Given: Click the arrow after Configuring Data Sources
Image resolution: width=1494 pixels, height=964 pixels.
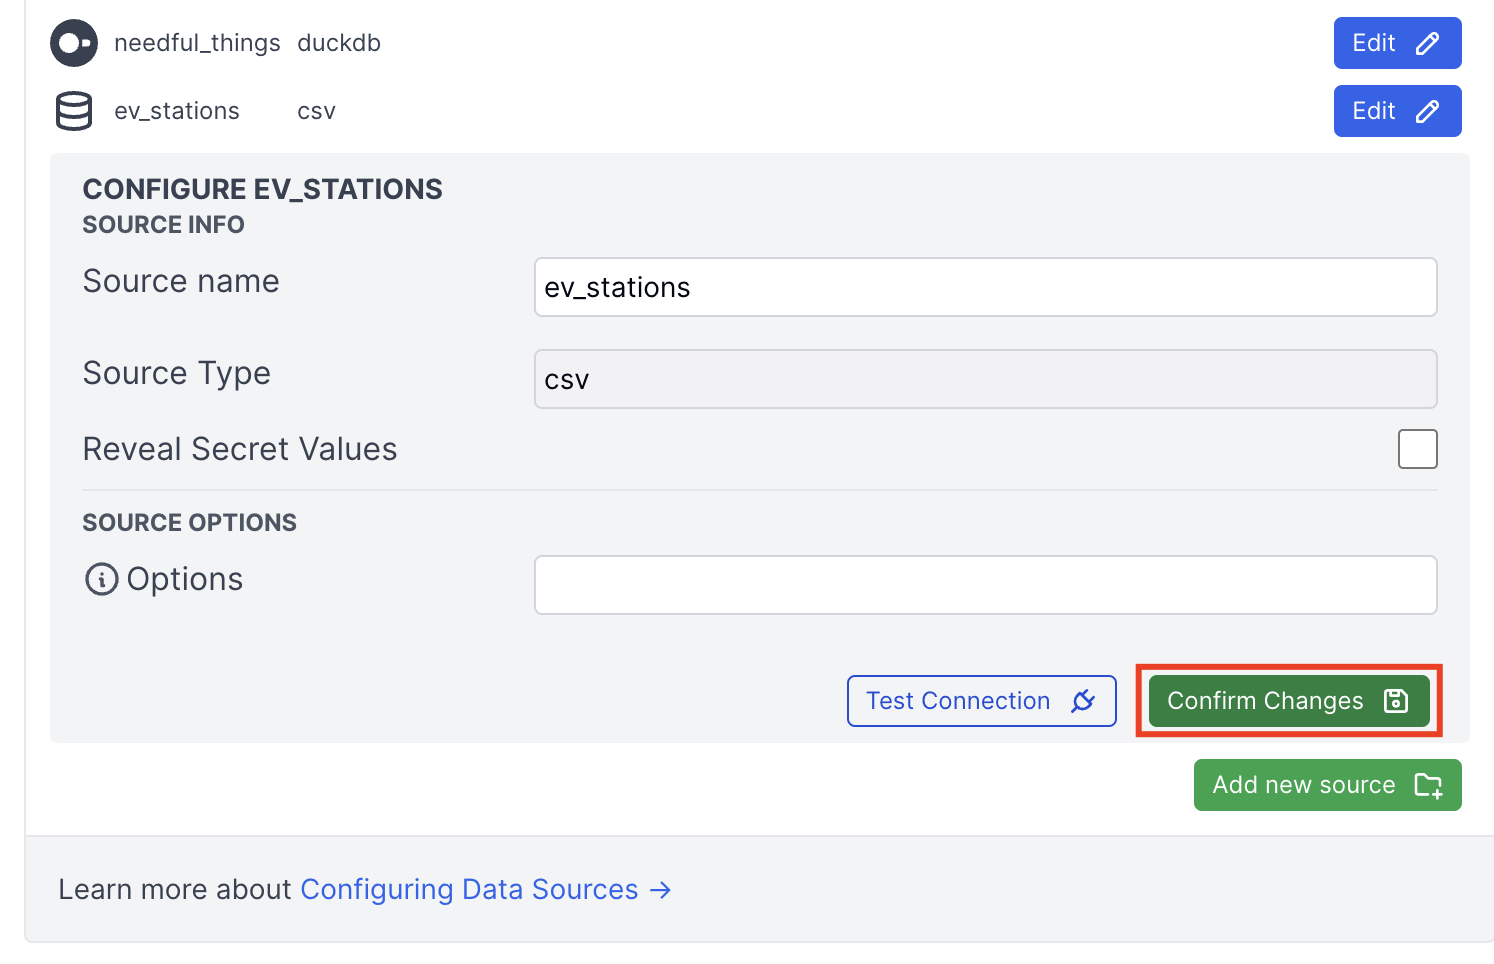Looking at the screenshot, I should [660, 890].
